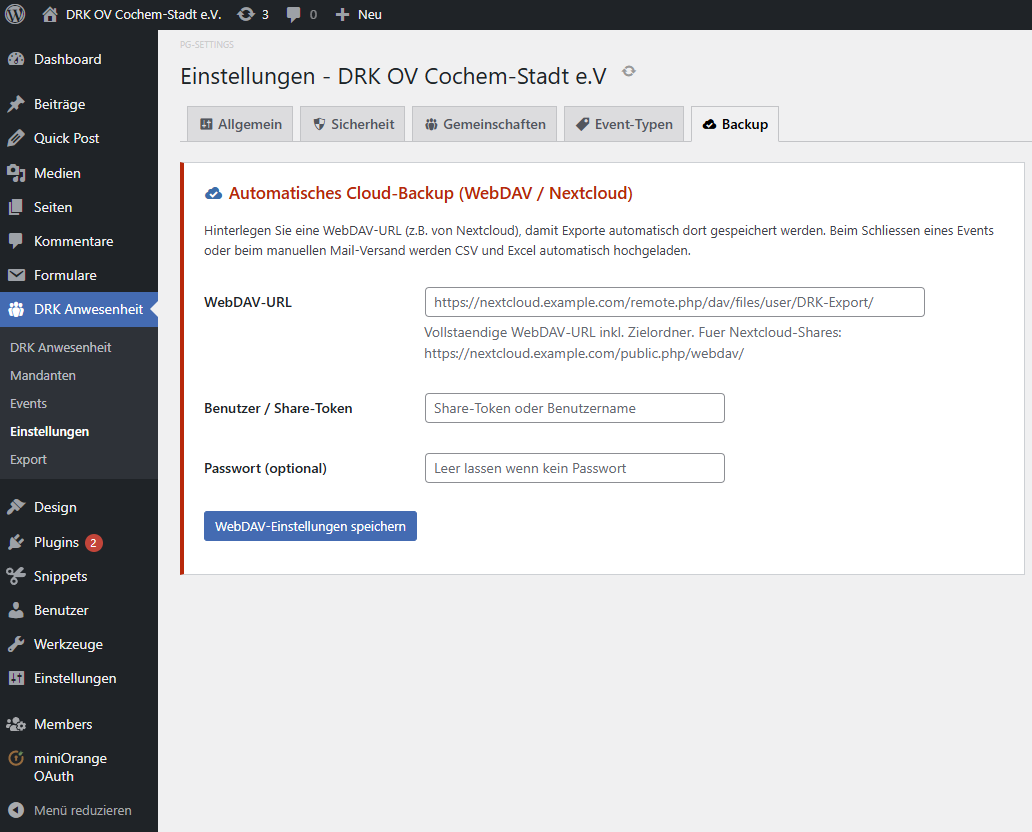Click the Plugins plug icon
Screen dimensions: 1032x832
[16, 542]
